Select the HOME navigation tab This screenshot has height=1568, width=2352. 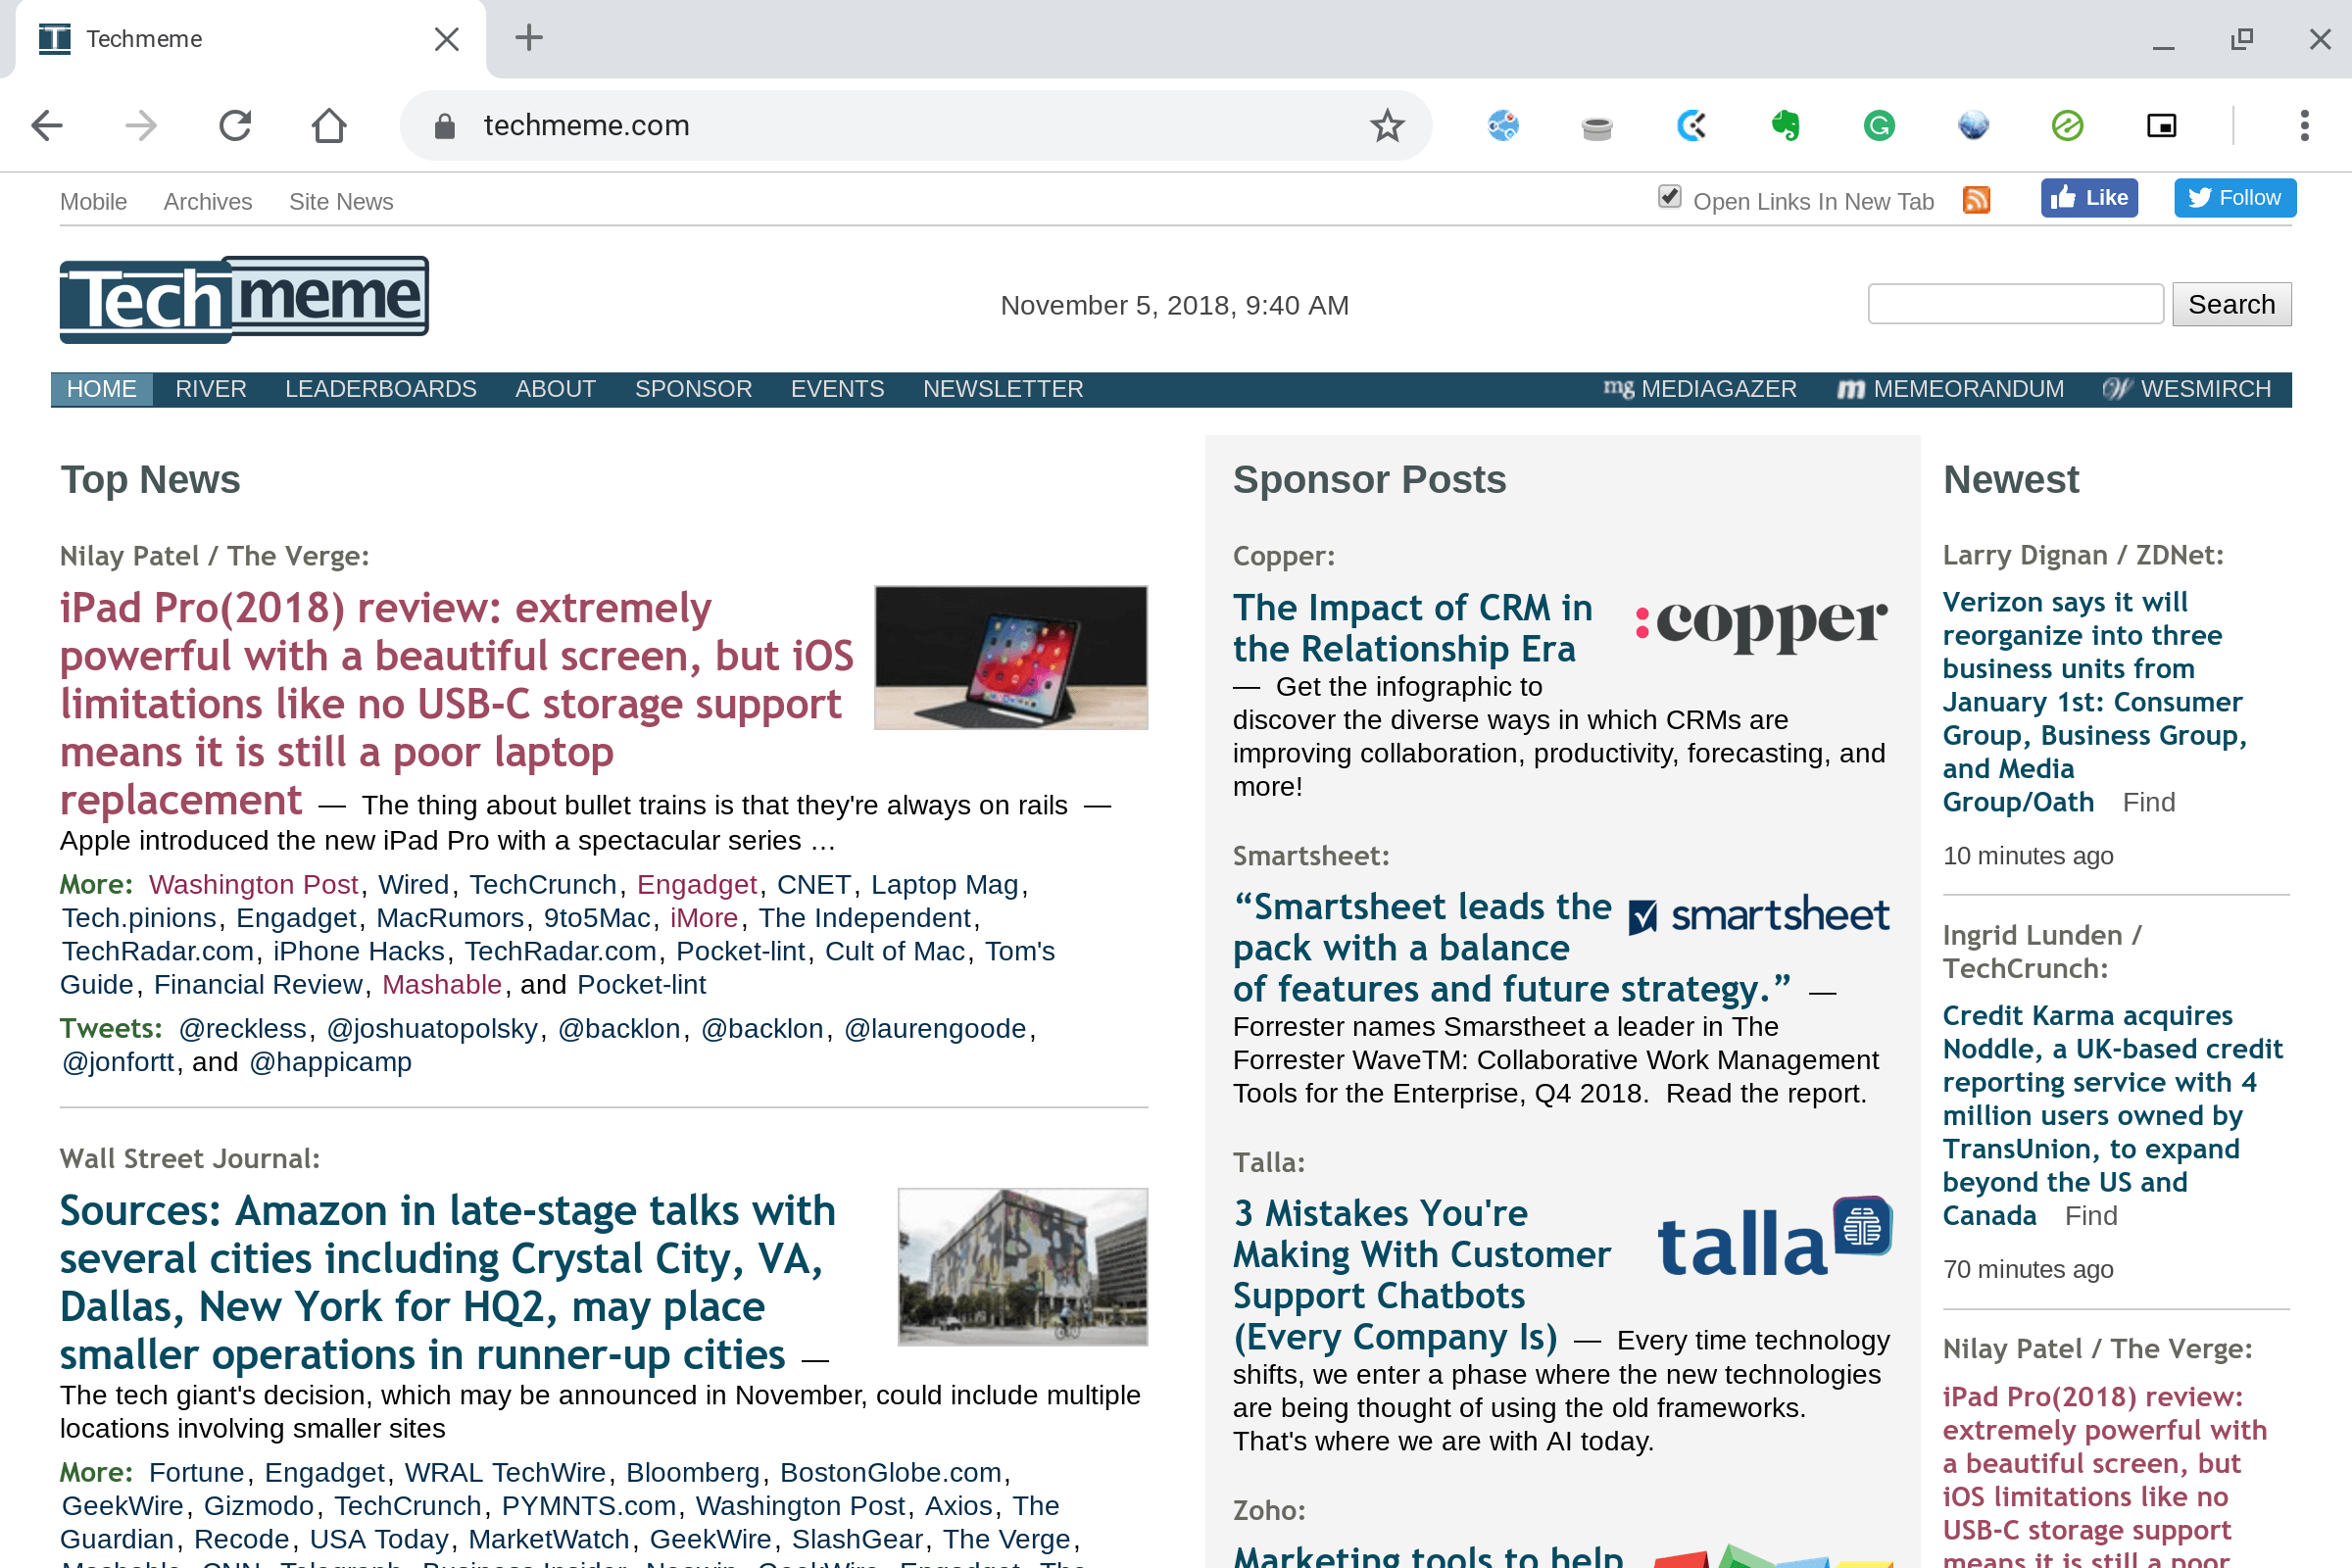[x=102, y=389]
